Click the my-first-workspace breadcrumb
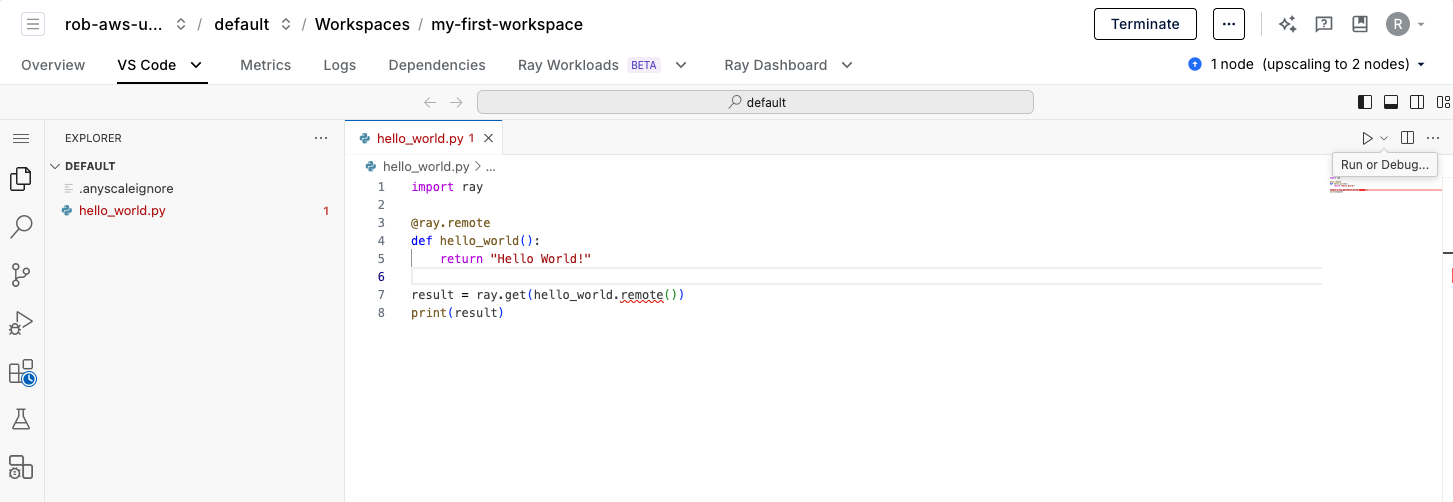1453x502 pixels. coord(507,24)
